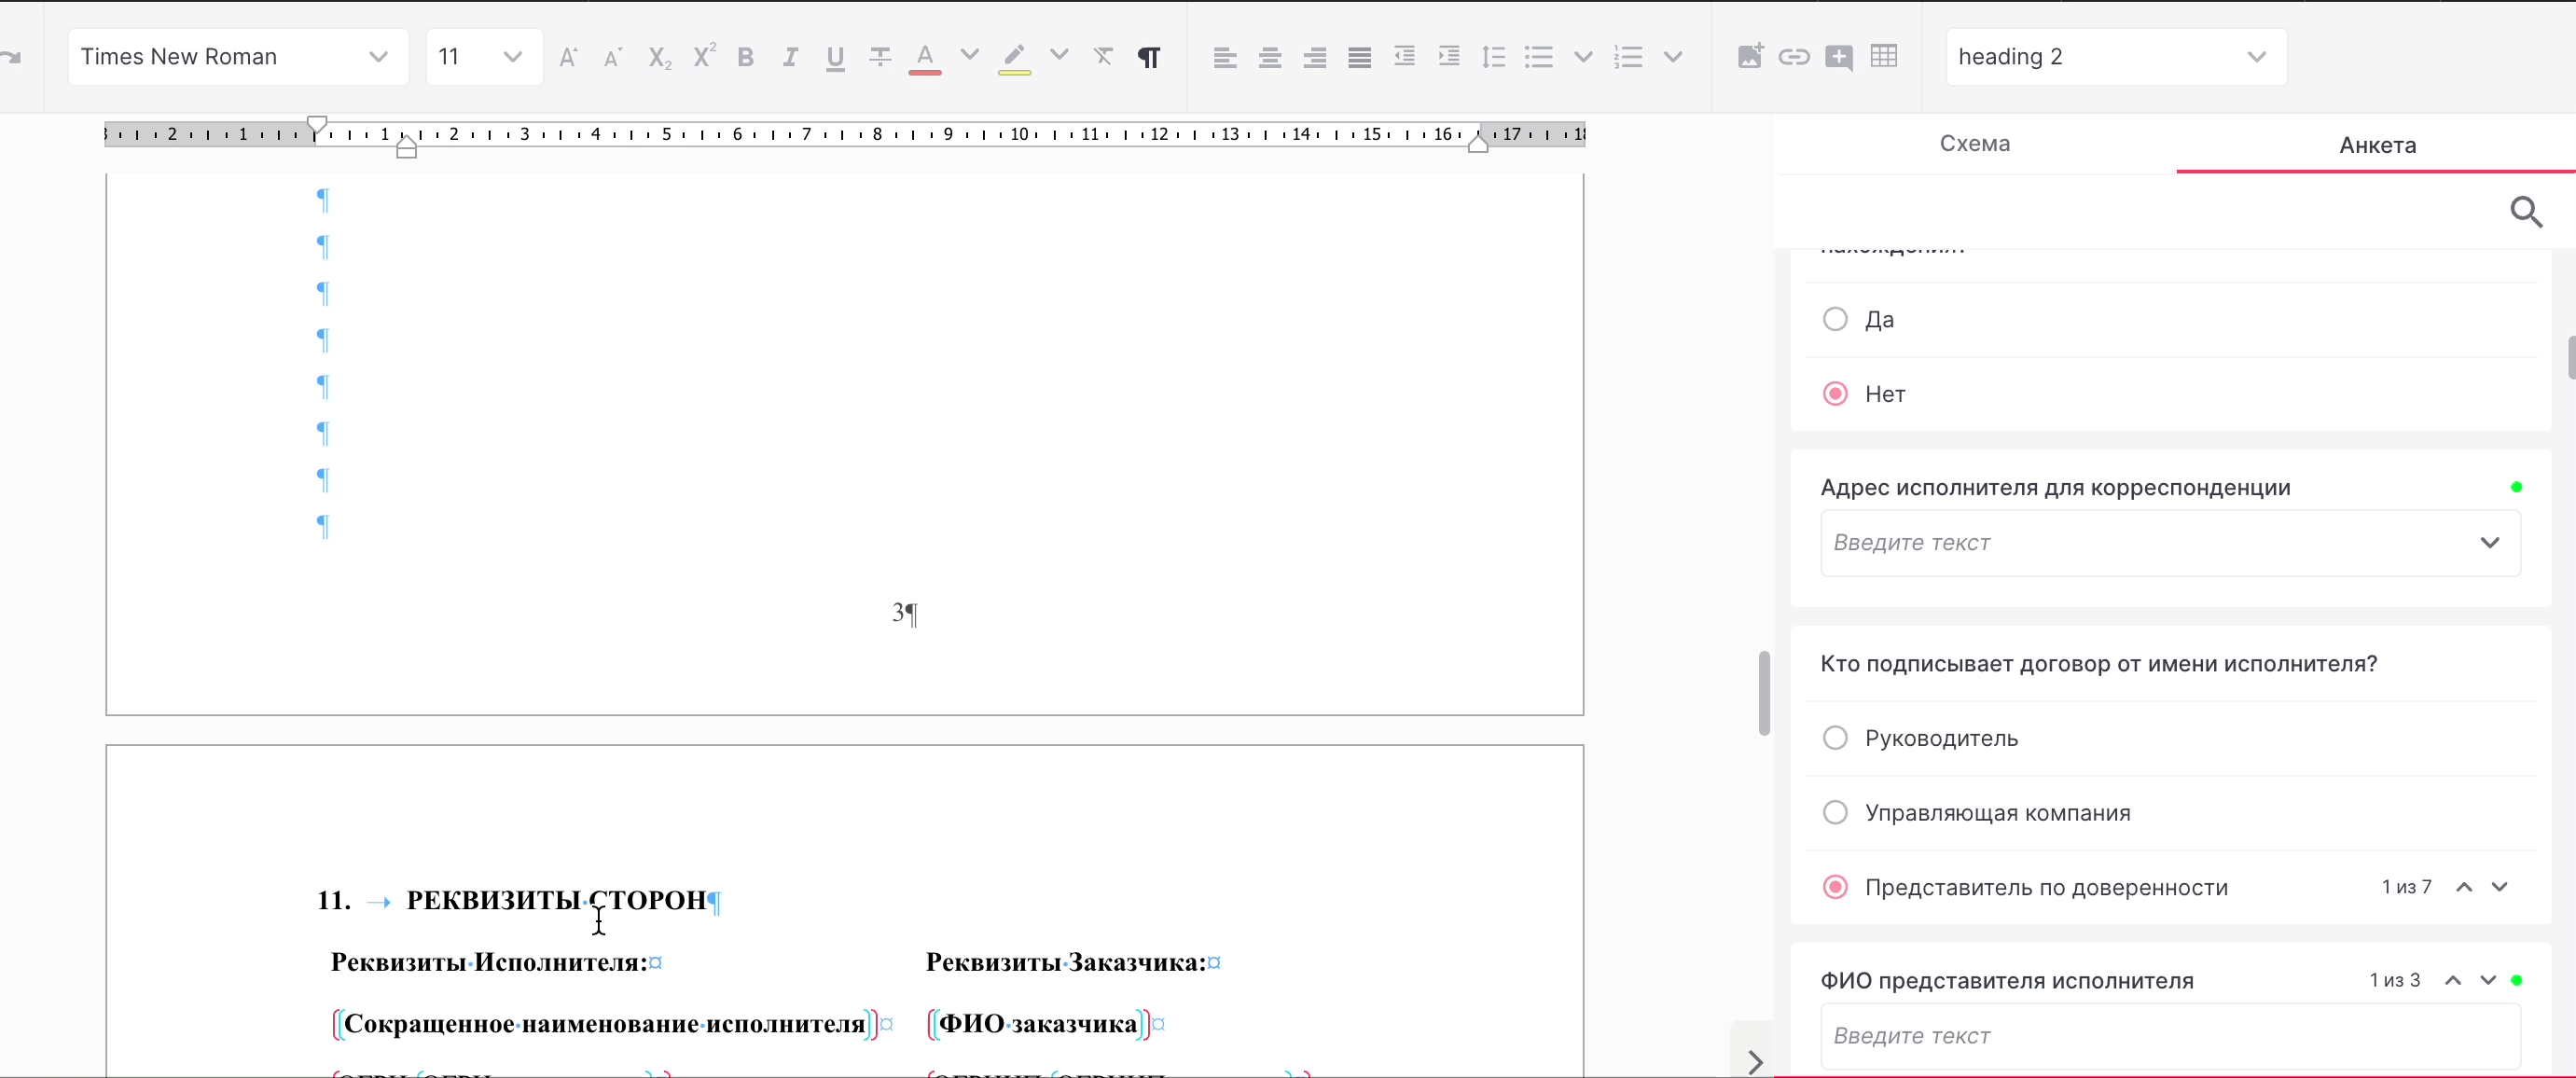Insert a table
The height and width of the screenshot is (1078, 2576).
1884,56
